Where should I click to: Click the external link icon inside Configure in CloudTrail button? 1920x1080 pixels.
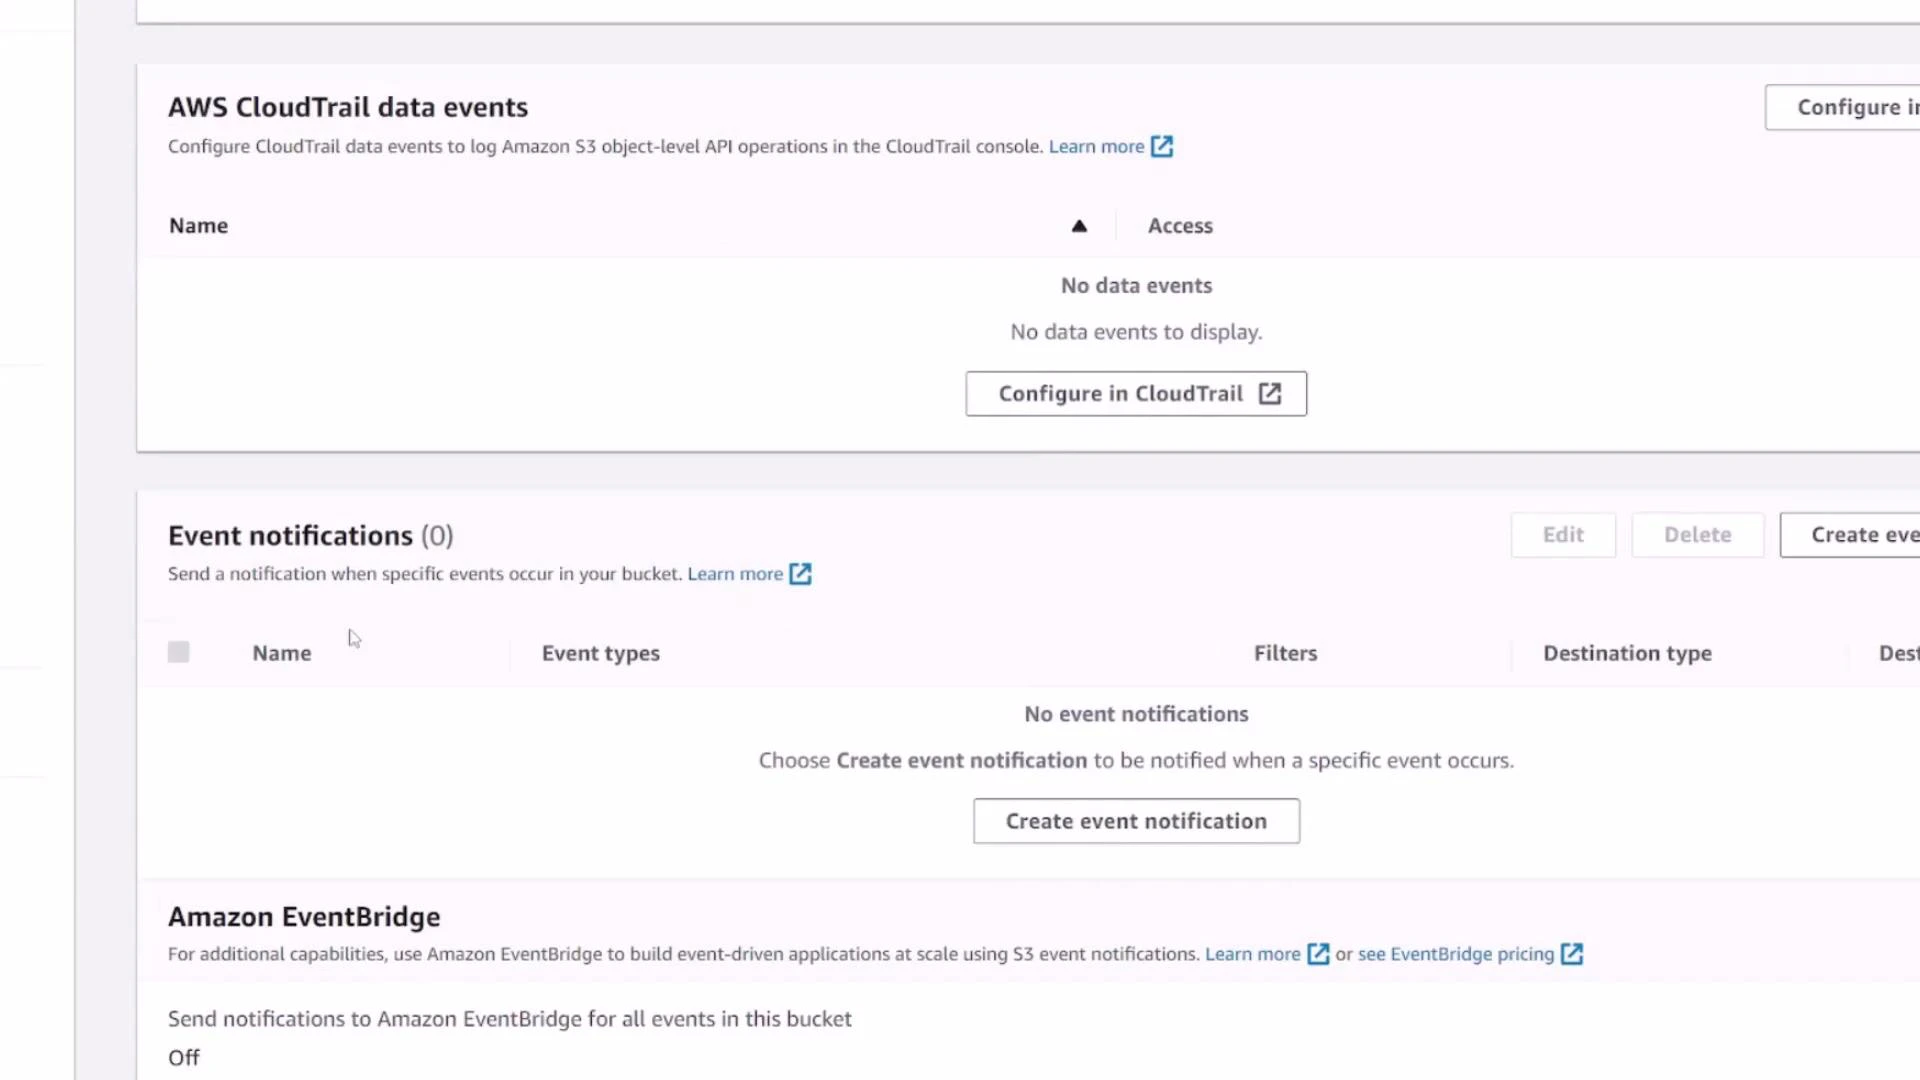[1270, 393]
